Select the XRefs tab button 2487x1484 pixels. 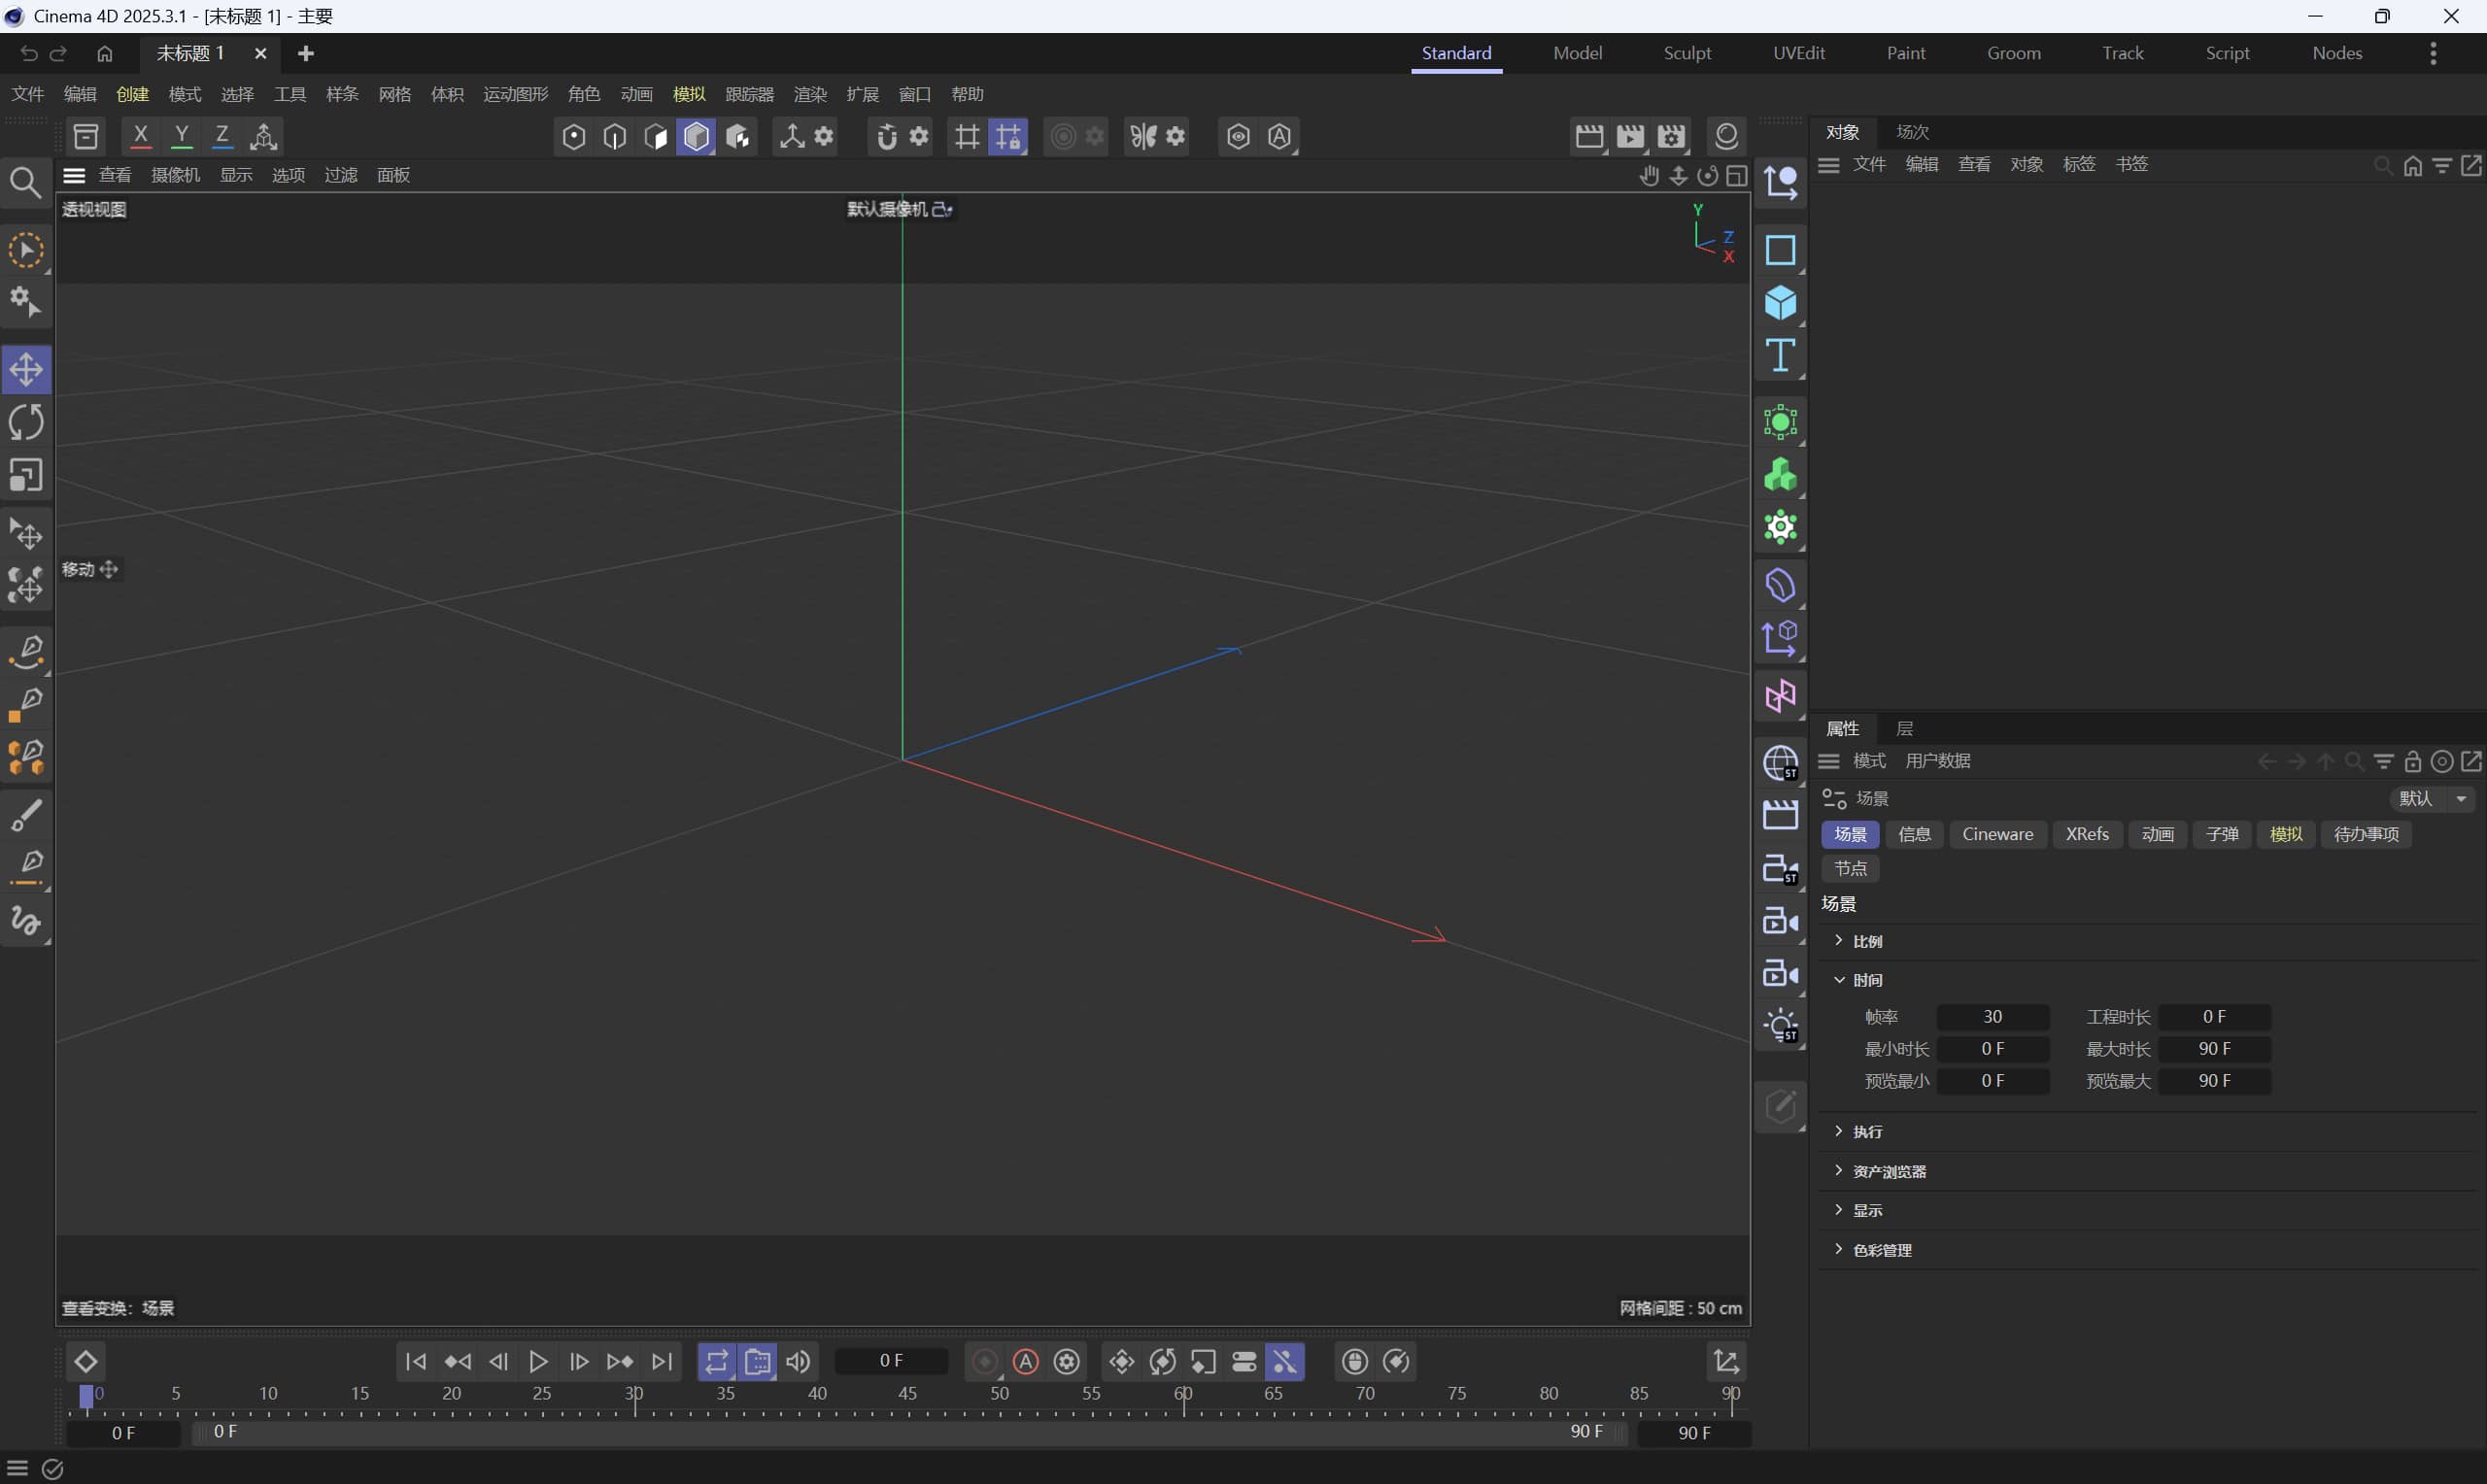tap(2087, 834)
